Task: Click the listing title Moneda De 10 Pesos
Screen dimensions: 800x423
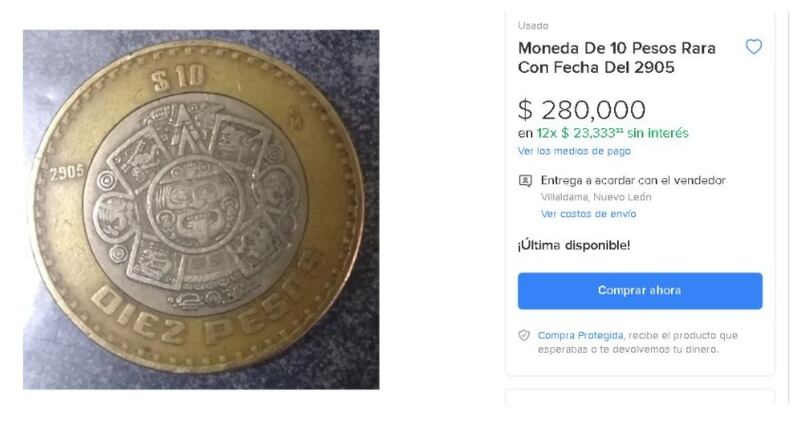Action: (x=616, y=58)
